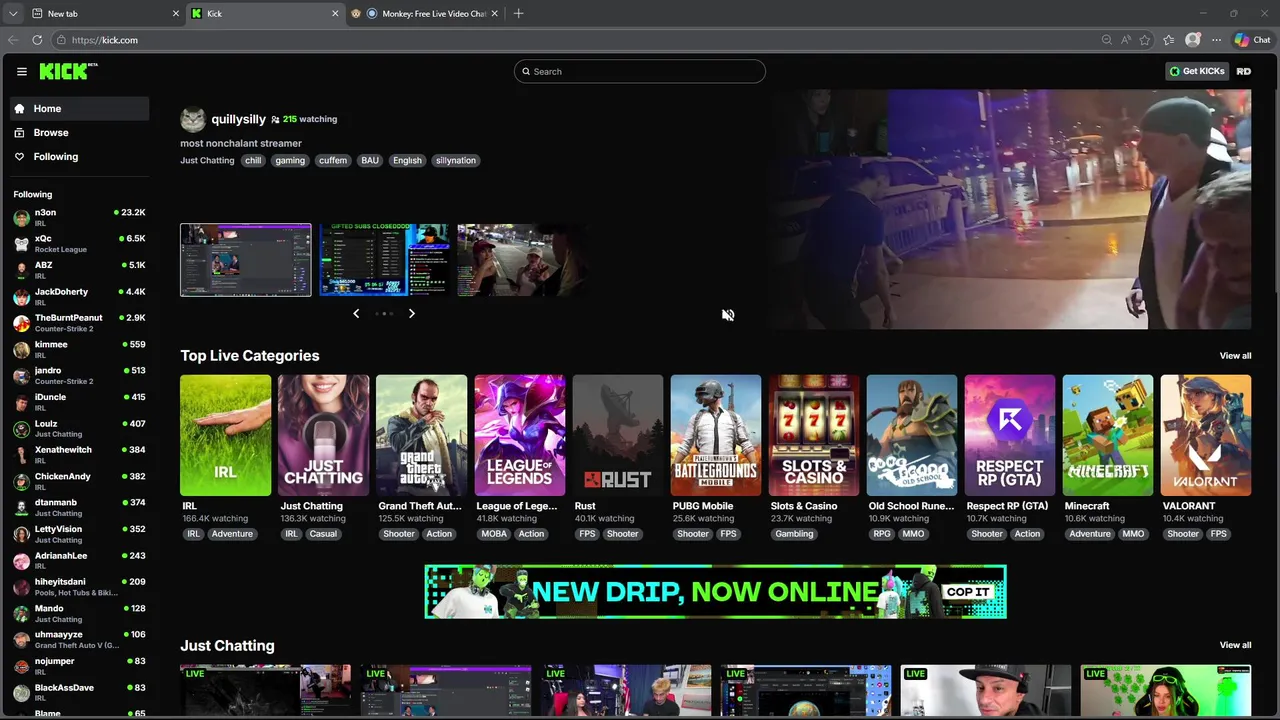This screenshot has width=1280, height=720.
Task: Open Loulz in the Following list
Action: click(80, 428)
